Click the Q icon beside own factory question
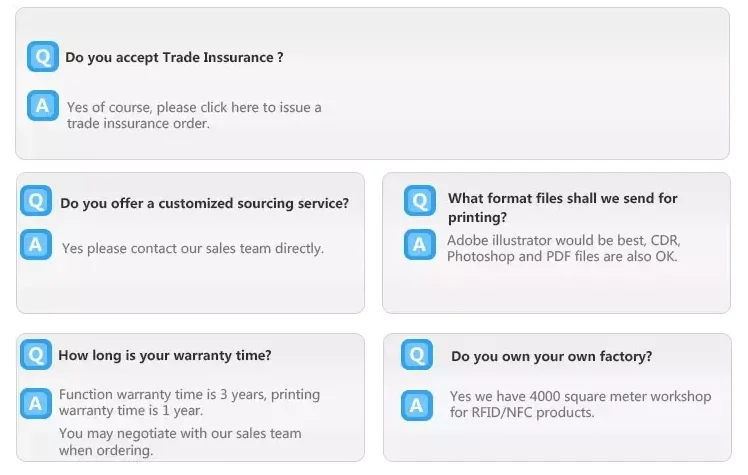748x475 pixels. [417, 355]
